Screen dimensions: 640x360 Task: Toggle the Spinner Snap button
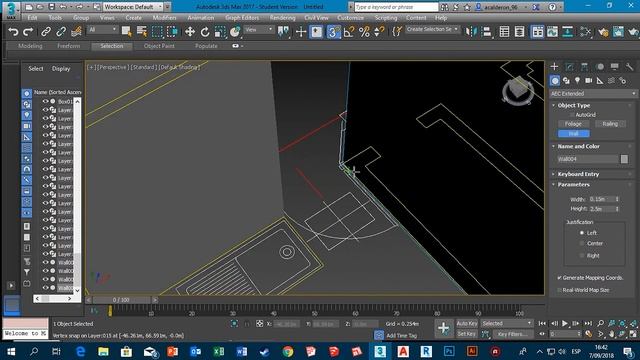[379, 31]
